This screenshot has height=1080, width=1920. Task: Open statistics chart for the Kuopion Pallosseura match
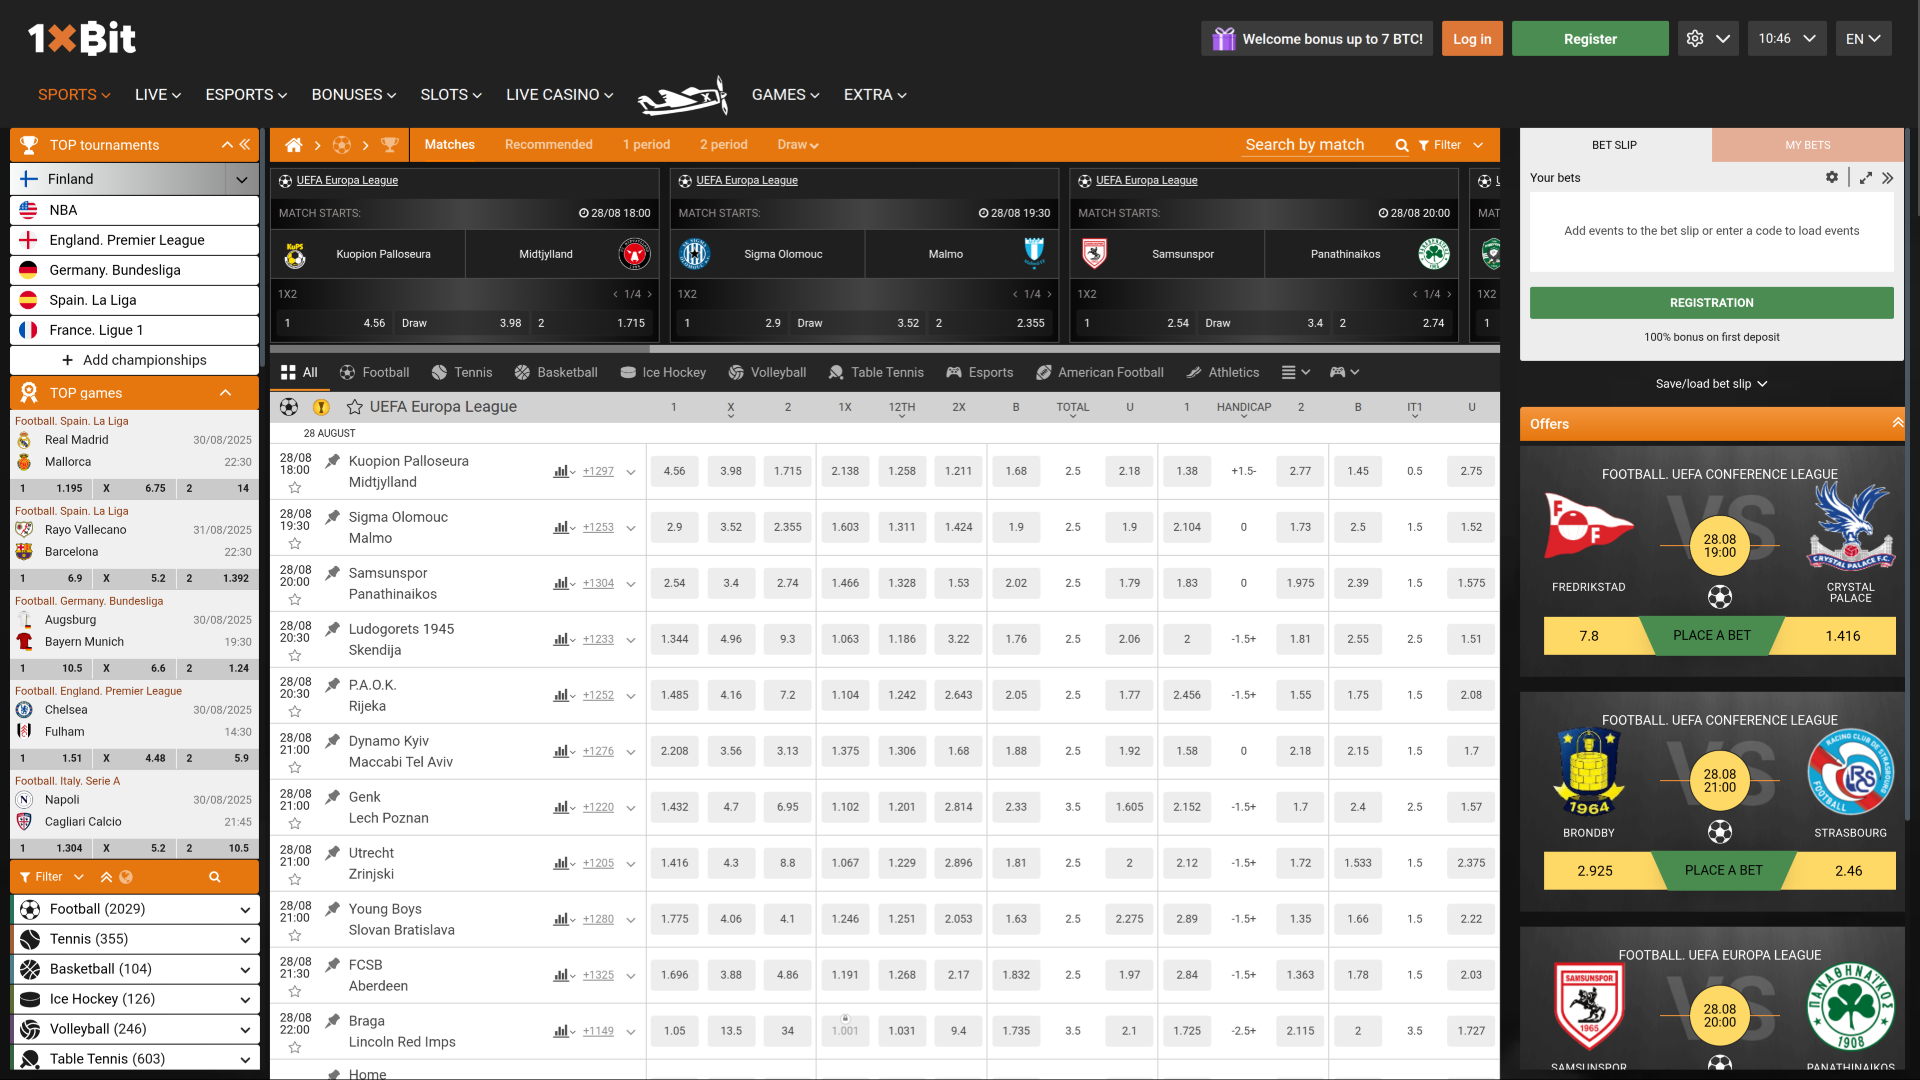click(561, 471)
